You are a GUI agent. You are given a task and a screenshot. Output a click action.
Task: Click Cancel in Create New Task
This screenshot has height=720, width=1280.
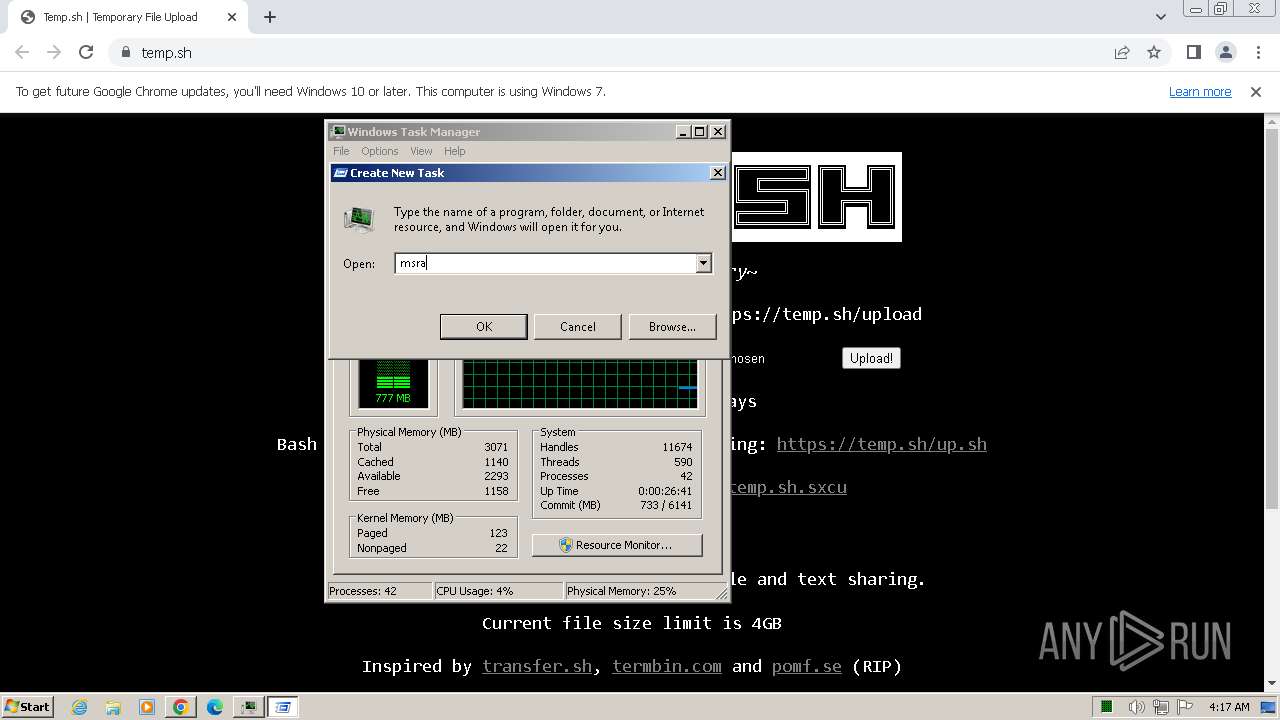tap(578, 327)
